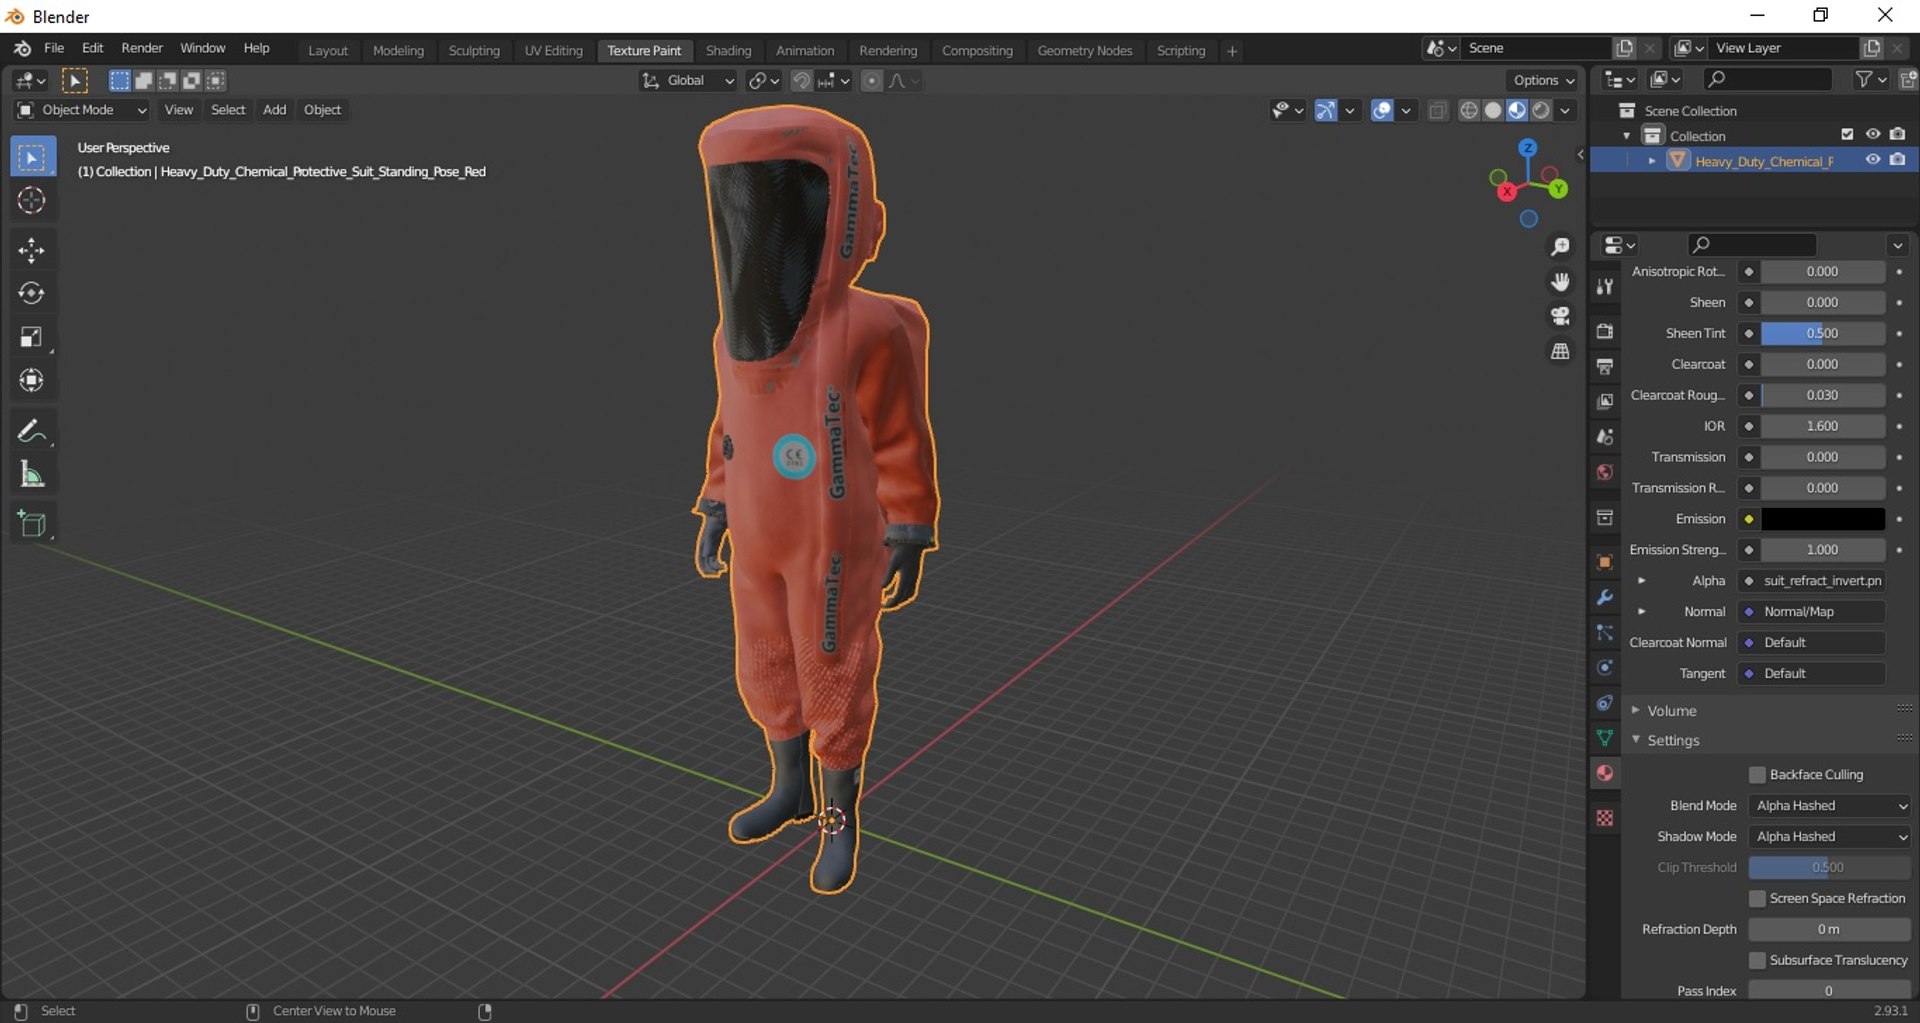The width and height of the screenshot is (1920, 1023).
Task: Open the Global transform orientation dropdown
Action: (688, 81)
